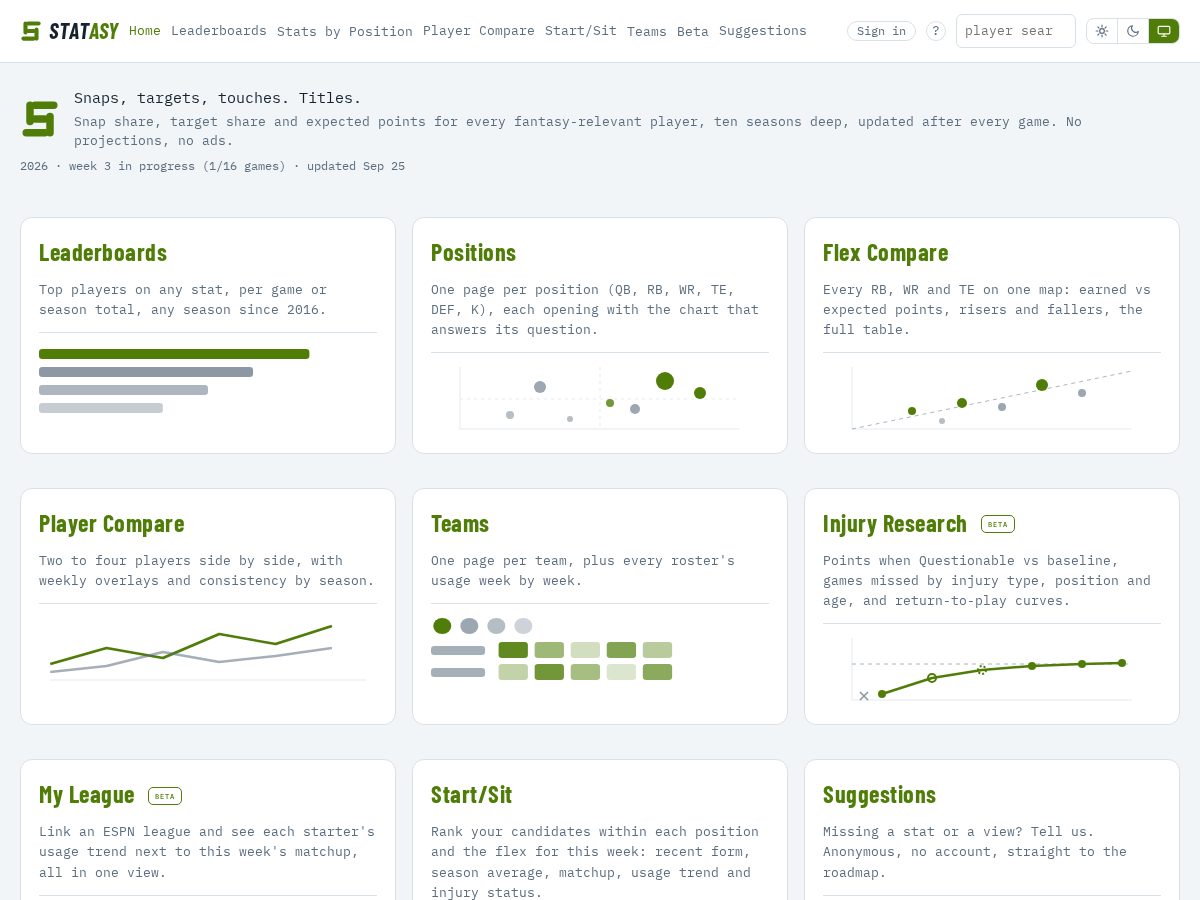1200x900 pixels.
Task: Open the Flex Compare card title
Action: click(x=886, y=252)
